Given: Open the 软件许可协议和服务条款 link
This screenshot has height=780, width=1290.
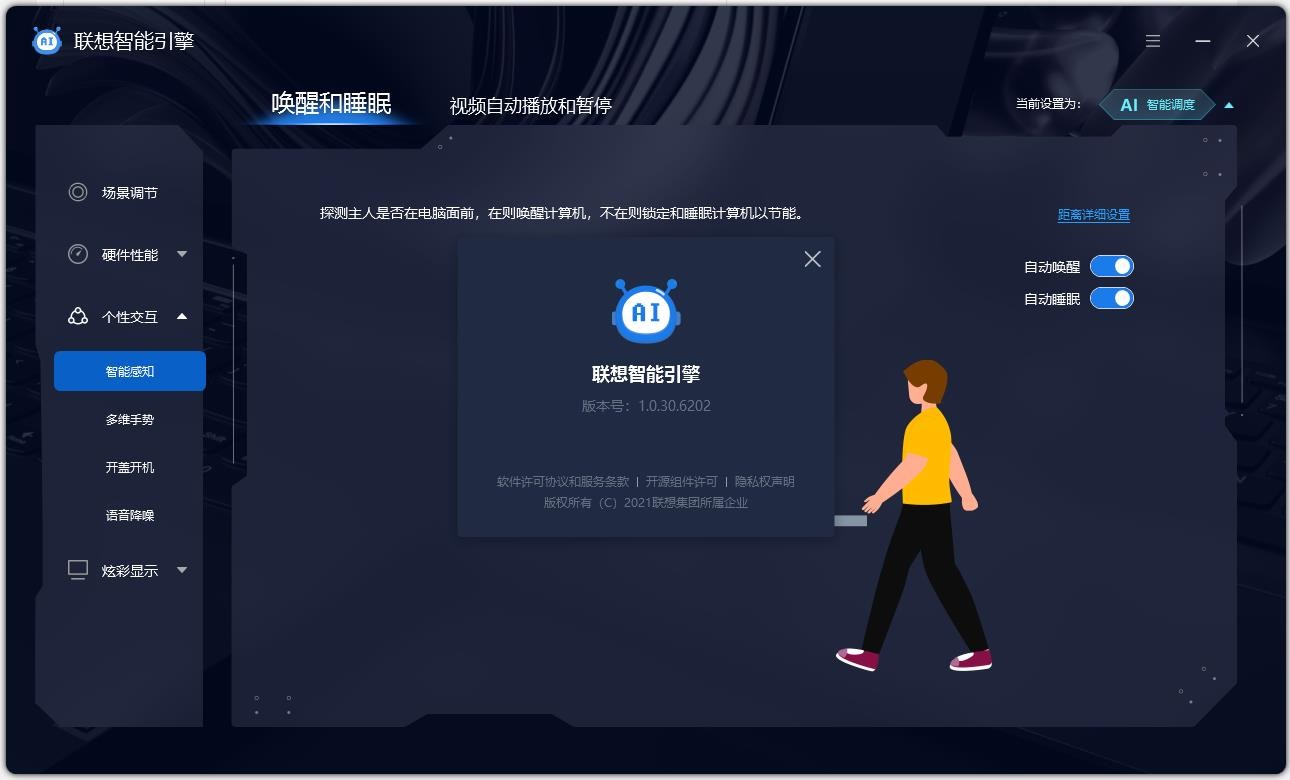Looking at the screenshot, I should 563,481.
